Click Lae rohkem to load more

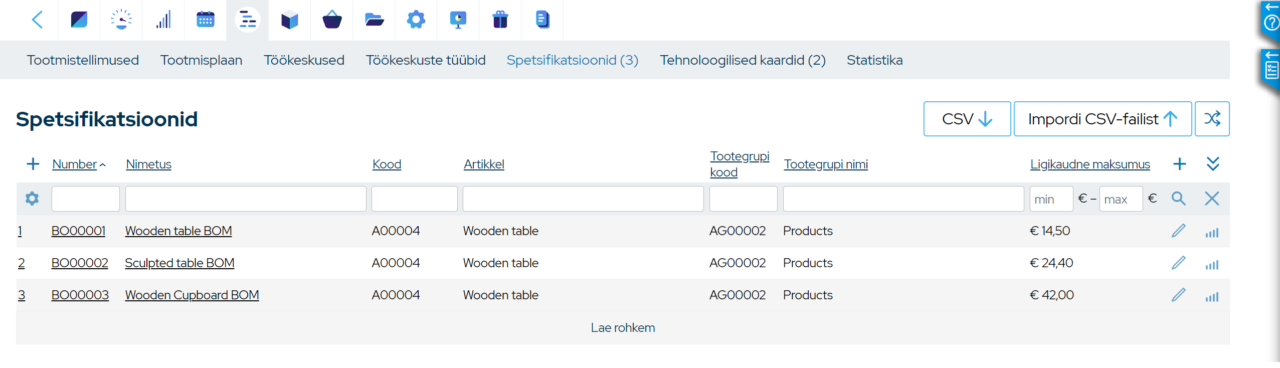[x=623, y=328]
